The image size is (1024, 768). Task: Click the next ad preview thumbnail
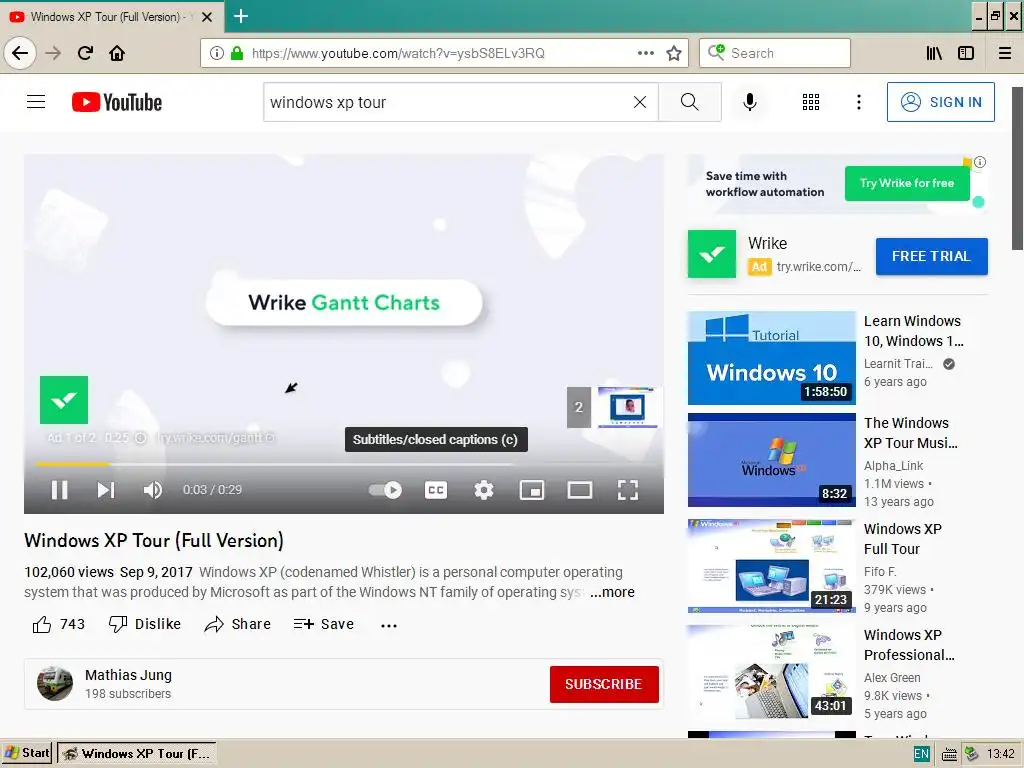click(615, 407)
